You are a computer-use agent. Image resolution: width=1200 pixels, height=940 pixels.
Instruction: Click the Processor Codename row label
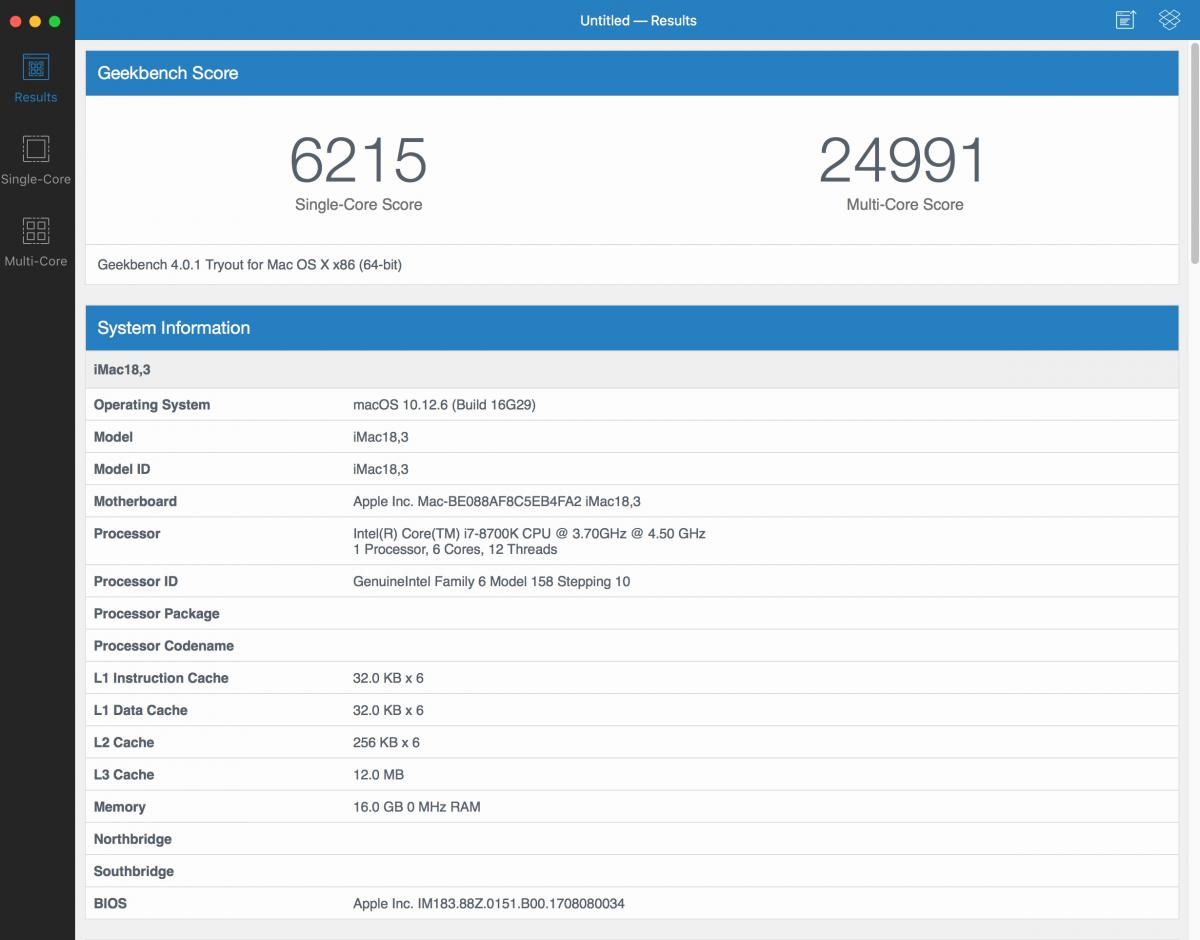point(163,645)
